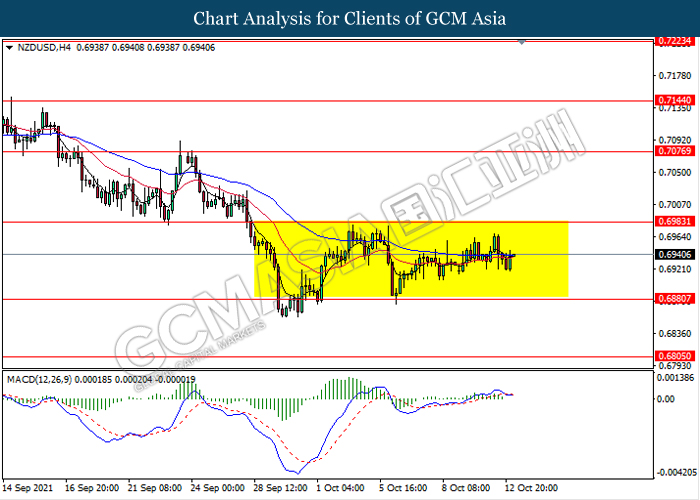Click the Chart Analysis for Clients title
The image size is (700, 500).
(x=350, y=18)
